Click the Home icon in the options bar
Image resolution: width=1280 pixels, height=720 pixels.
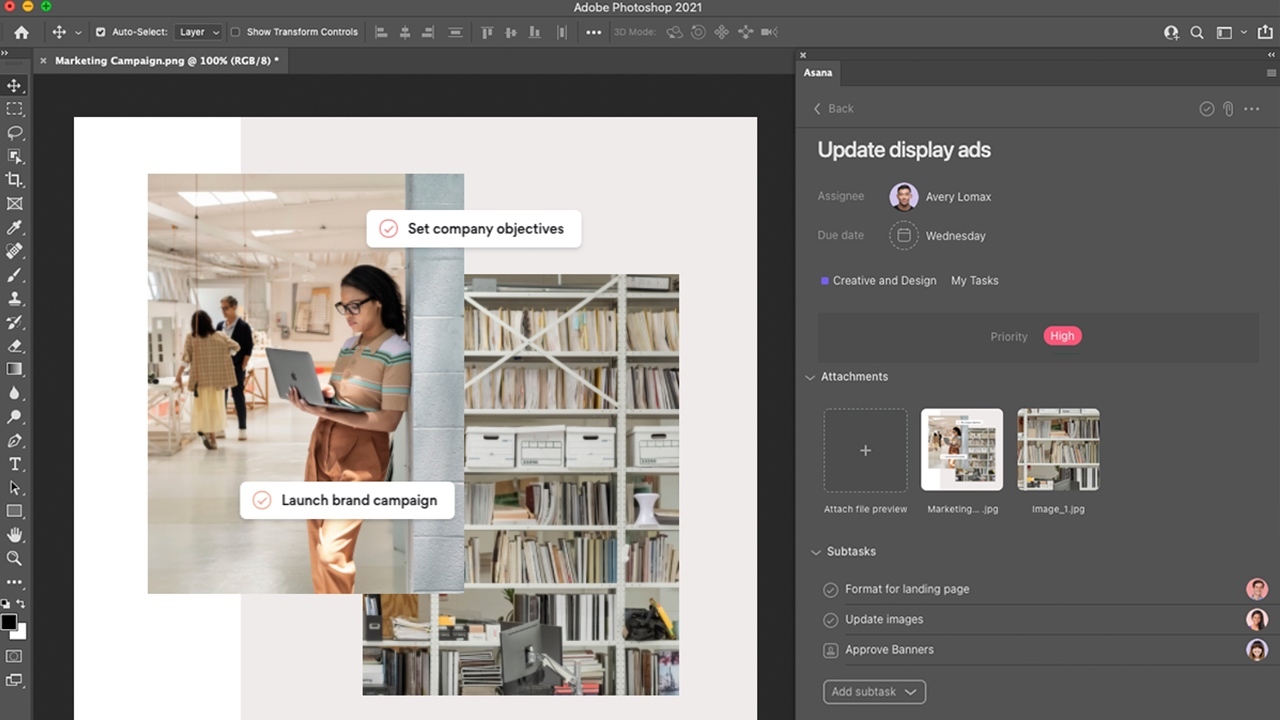click(x=21, y=32)
